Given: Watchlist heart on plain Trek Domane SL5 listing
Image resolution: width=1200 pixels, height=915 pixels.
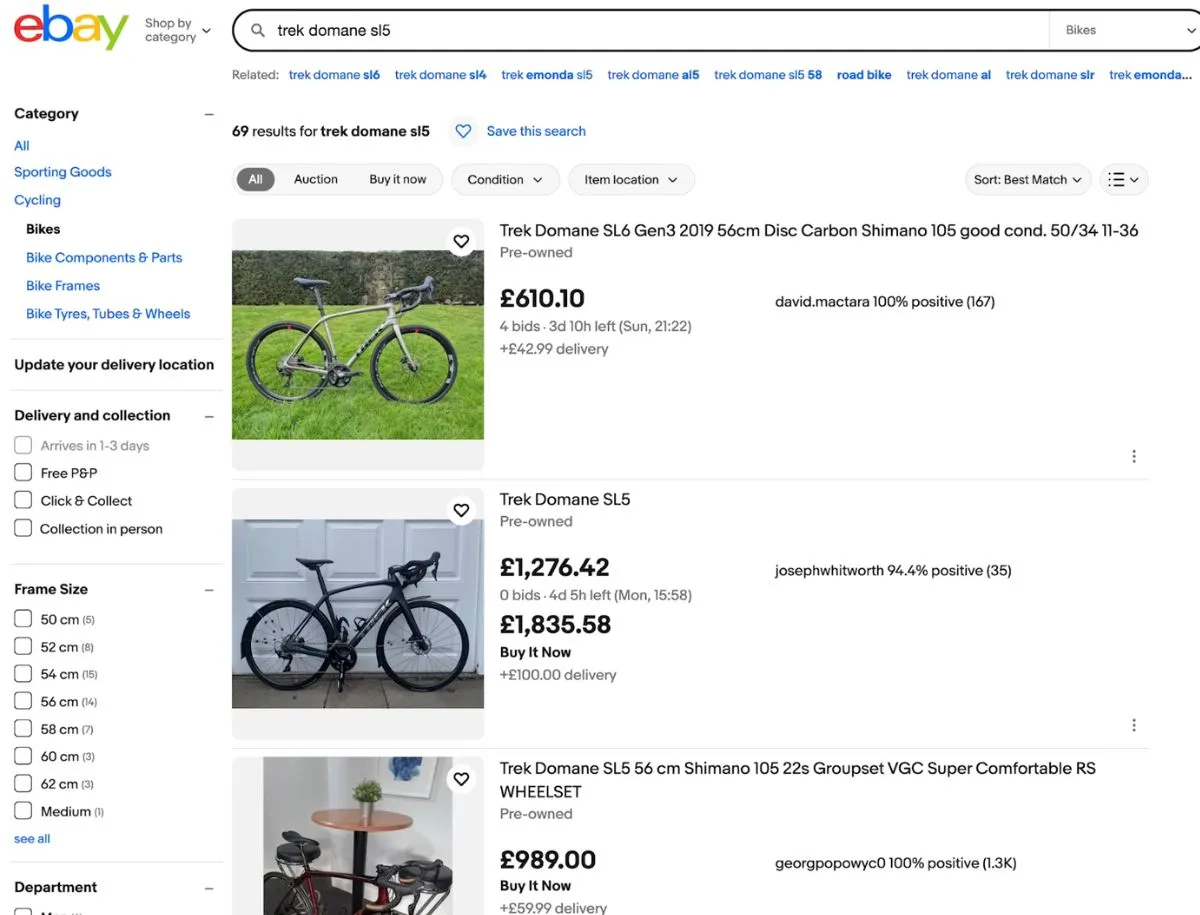Looking at the screenshot, I should 461,510.
